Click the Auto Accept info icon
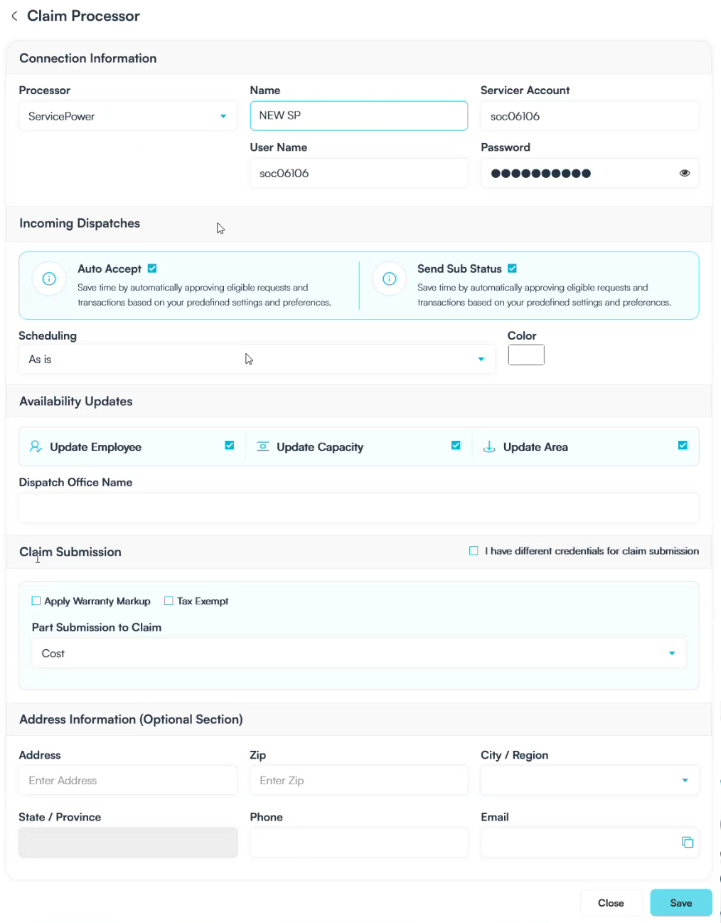The height and width of the screenshot is (923, 721). 49,278
